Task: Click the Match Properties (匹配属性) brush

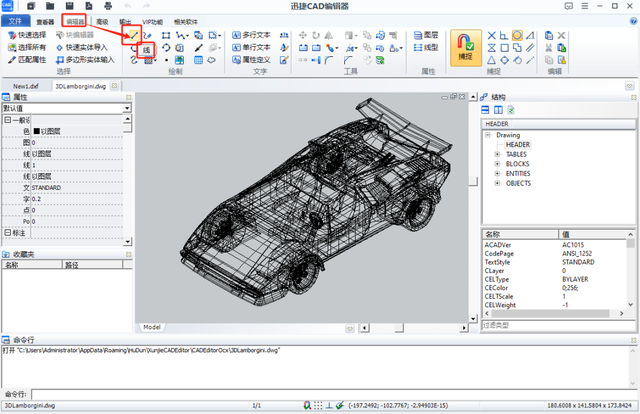Action: click(27, 60)
